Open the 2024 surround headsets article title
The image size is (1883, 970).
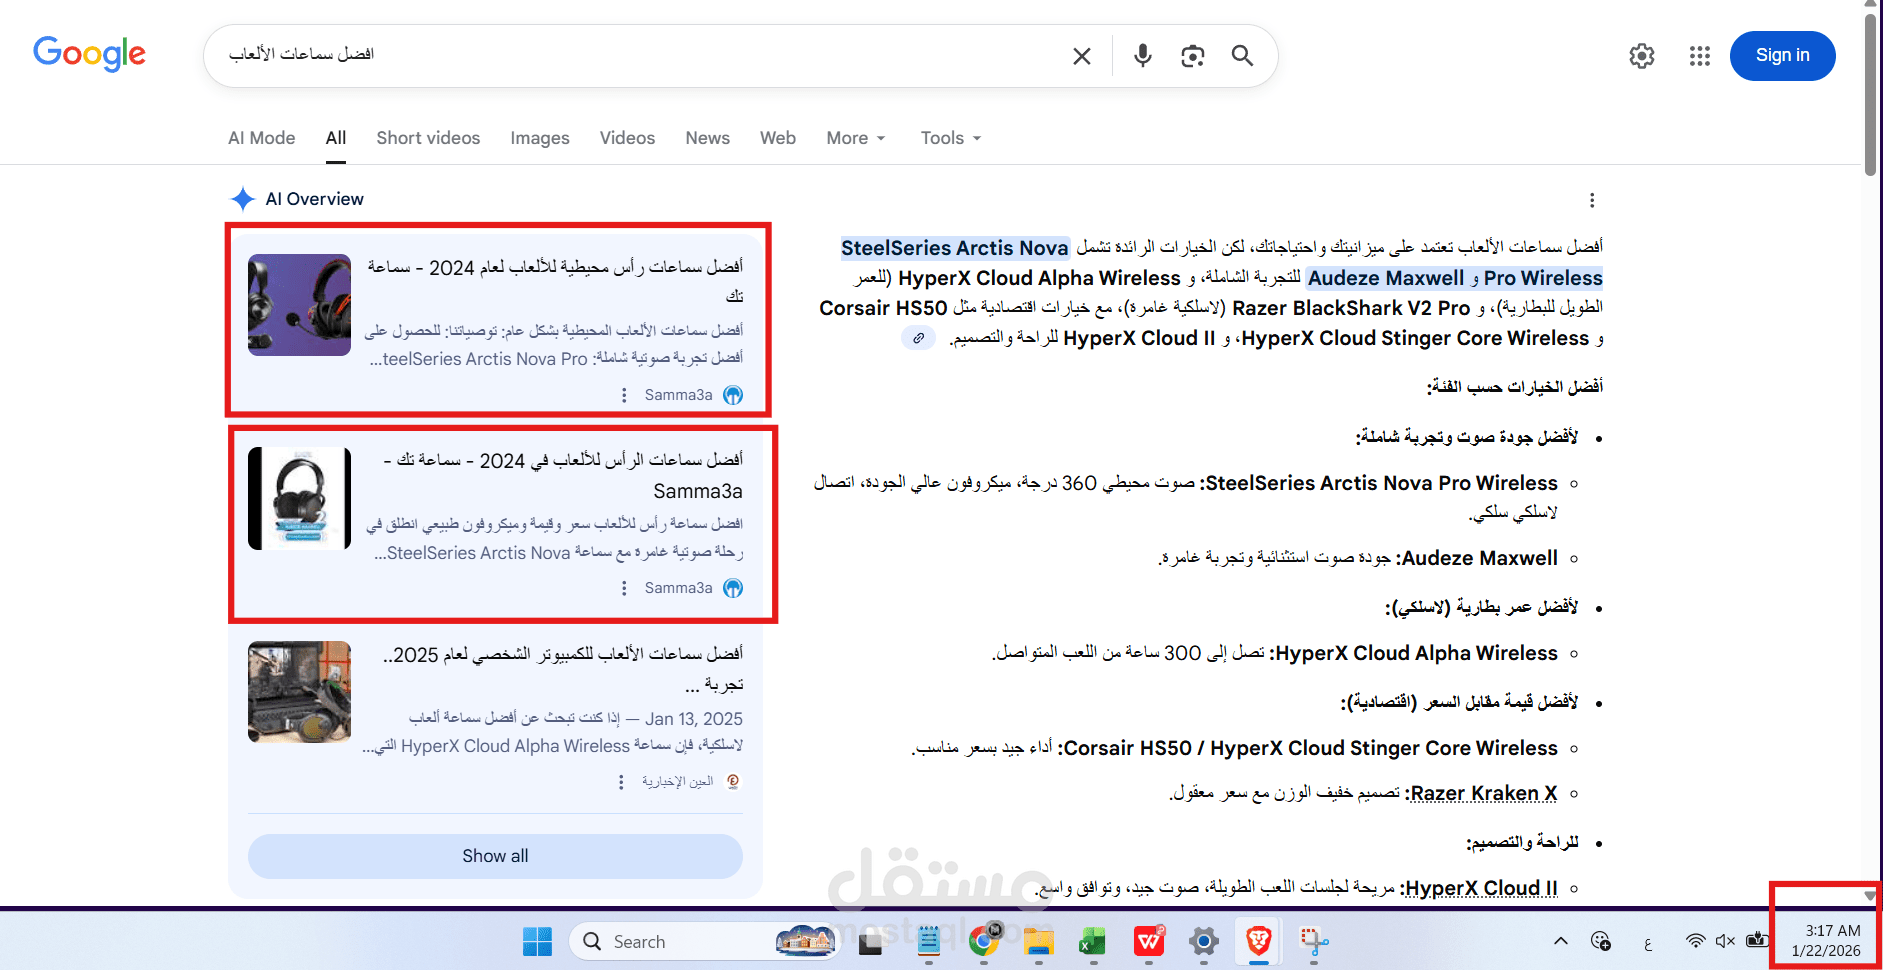[555, 281]
